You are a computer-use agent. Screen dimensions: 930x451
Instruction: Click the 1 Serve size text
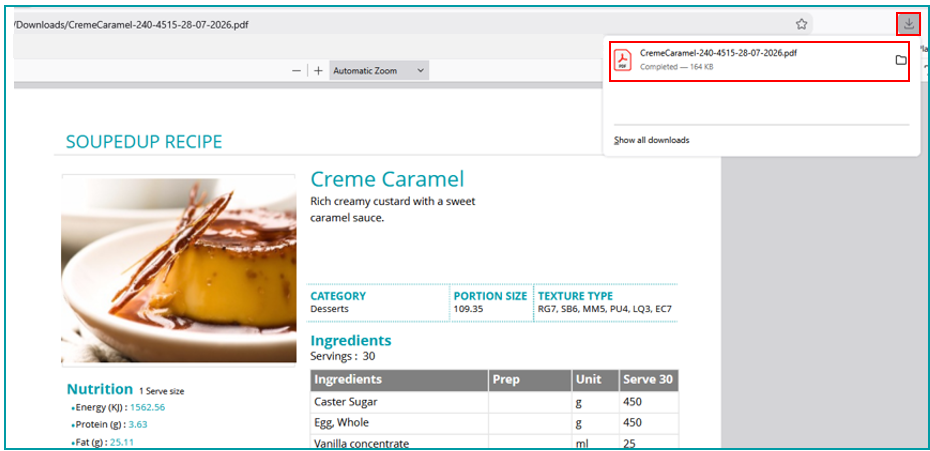tap(161, 391)
